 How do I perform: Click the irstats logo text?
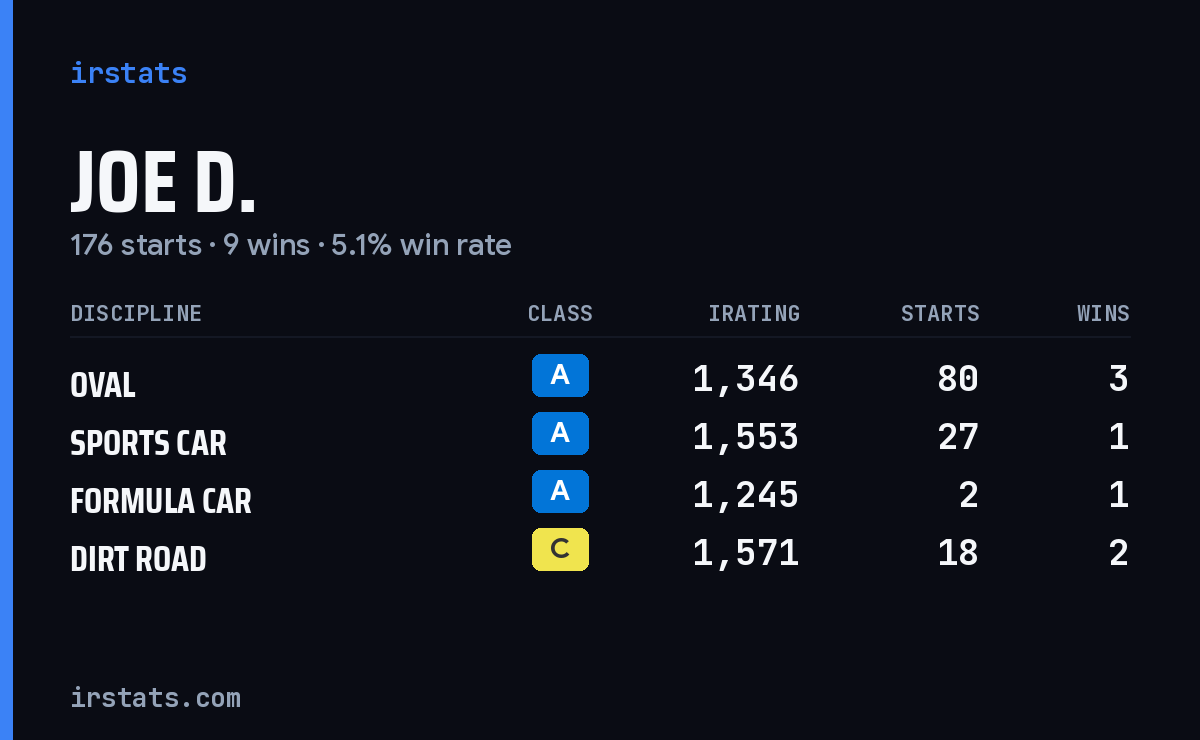128,73
